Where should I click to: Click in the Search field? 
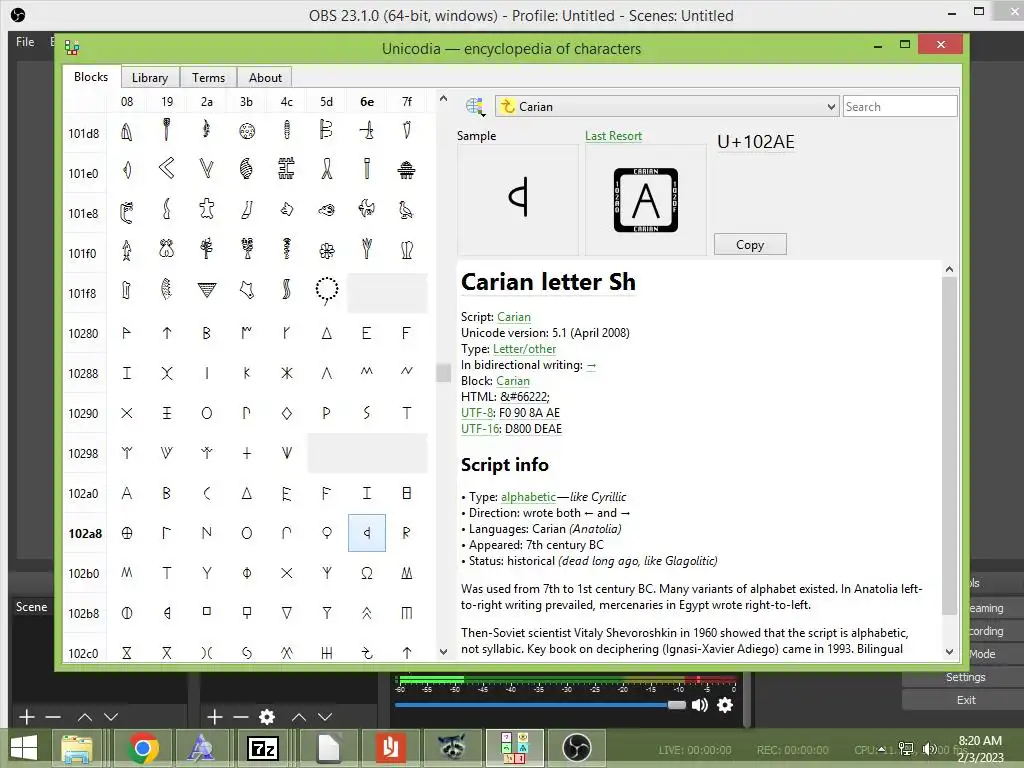900,106
